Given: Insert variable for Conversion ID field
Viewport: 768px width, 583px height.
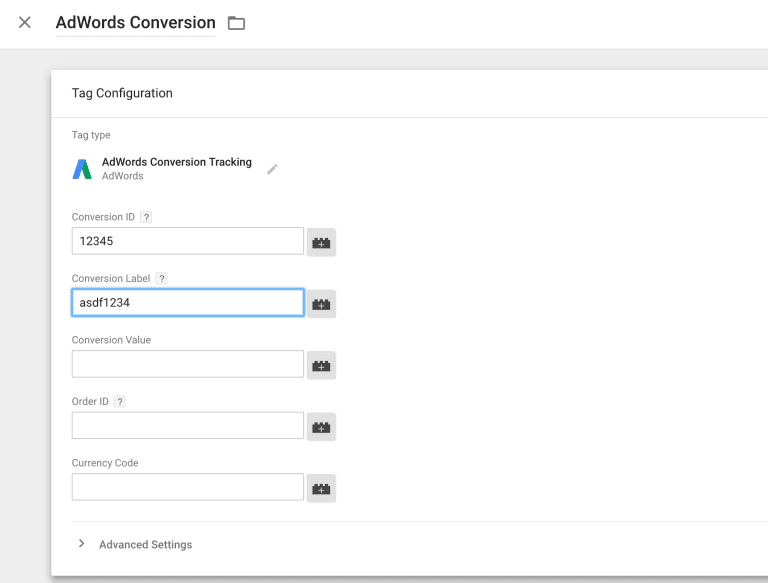Looking at the screenshot, I should [321, 242].
